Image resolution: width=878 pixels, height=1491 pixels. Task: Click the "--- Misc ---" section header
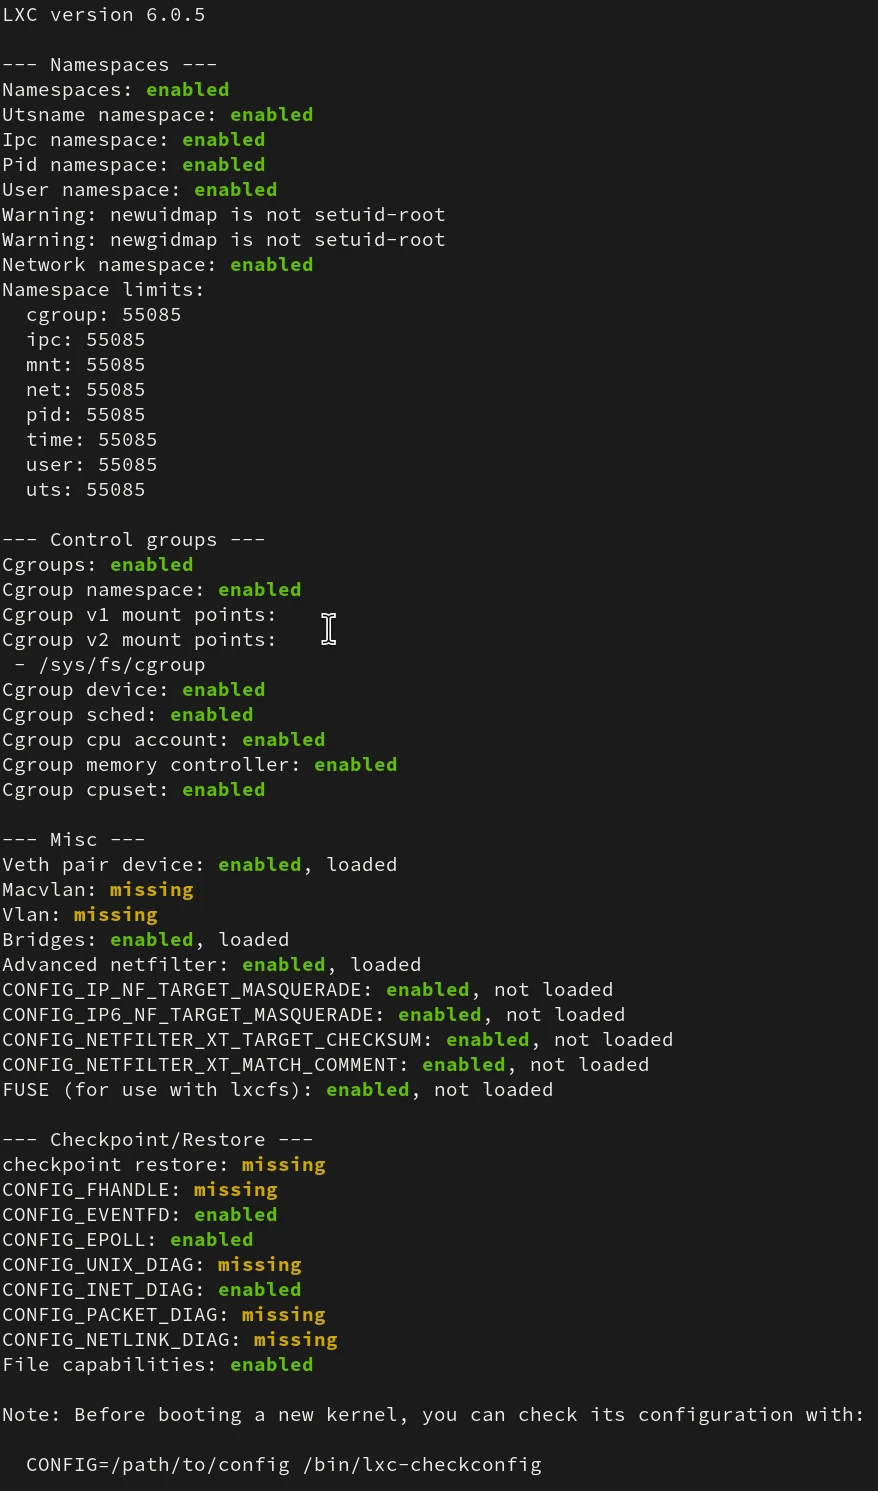[73, 840]
